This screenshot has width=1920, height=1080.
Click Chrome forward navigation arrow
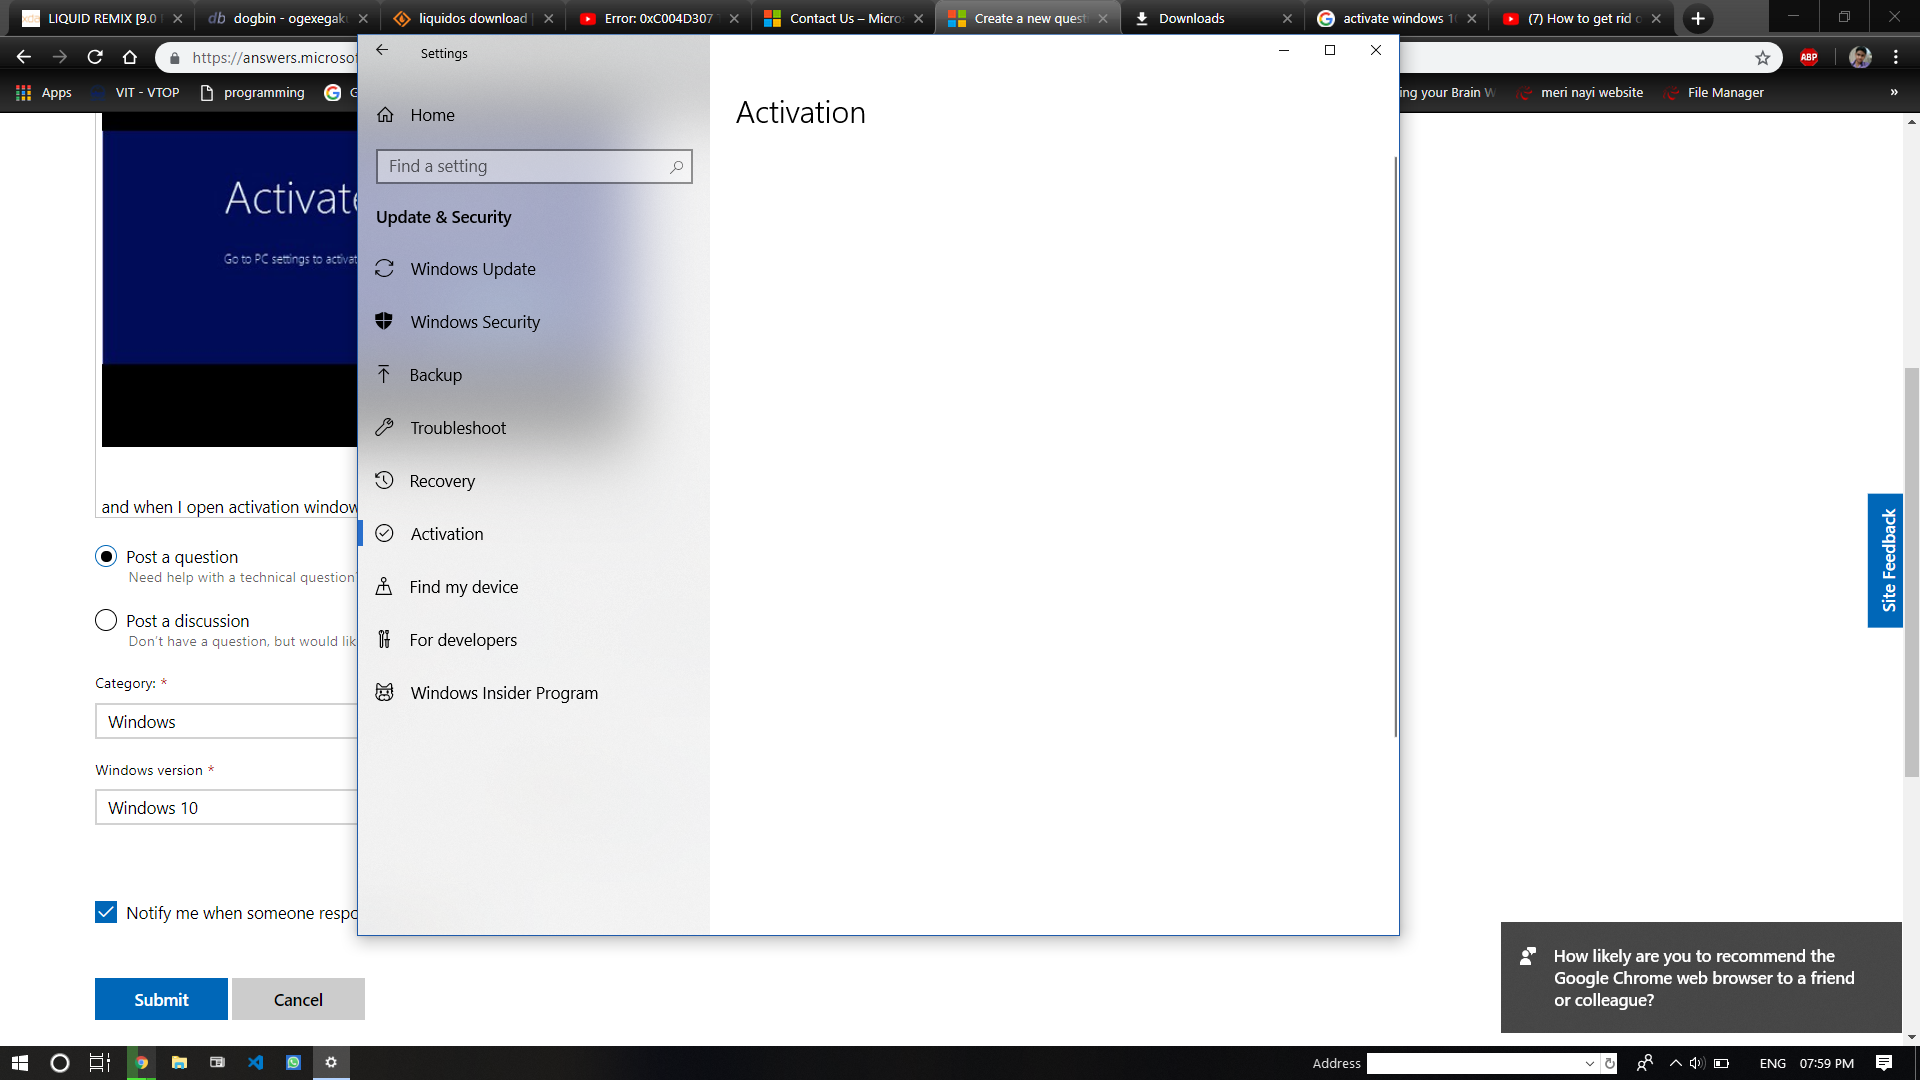point(60,57)
